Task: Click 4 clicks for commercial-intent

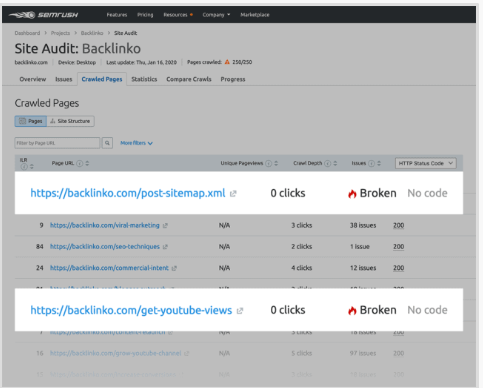Action: coord(302,268)
